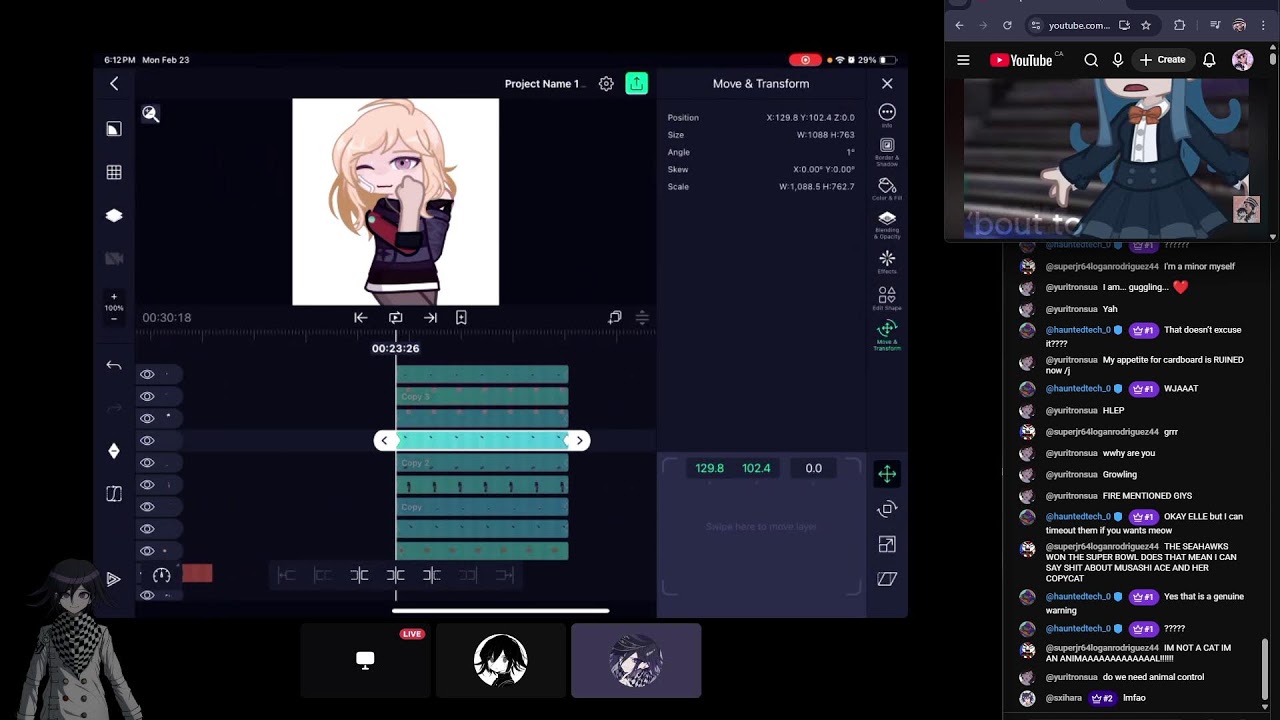The height and width of the screenshot is (720, 1280).
Task: Zoom in preview with the plus
Action: tap(114, 297)
